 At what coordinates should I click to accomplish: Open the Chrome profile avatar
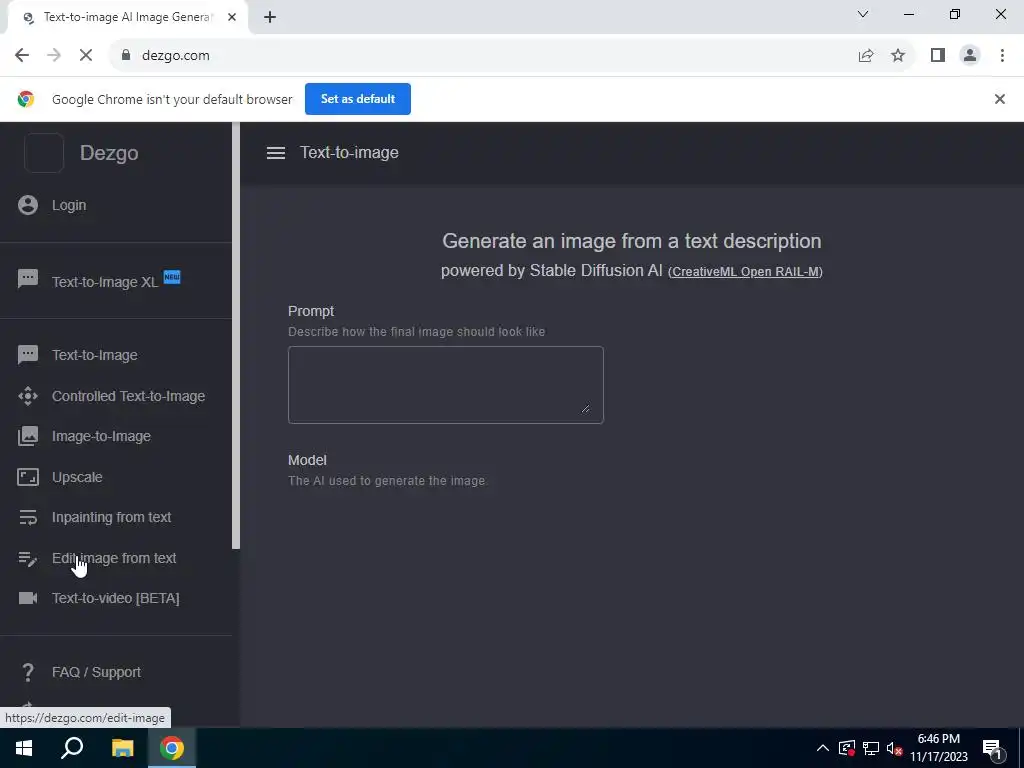coord(970,56)
